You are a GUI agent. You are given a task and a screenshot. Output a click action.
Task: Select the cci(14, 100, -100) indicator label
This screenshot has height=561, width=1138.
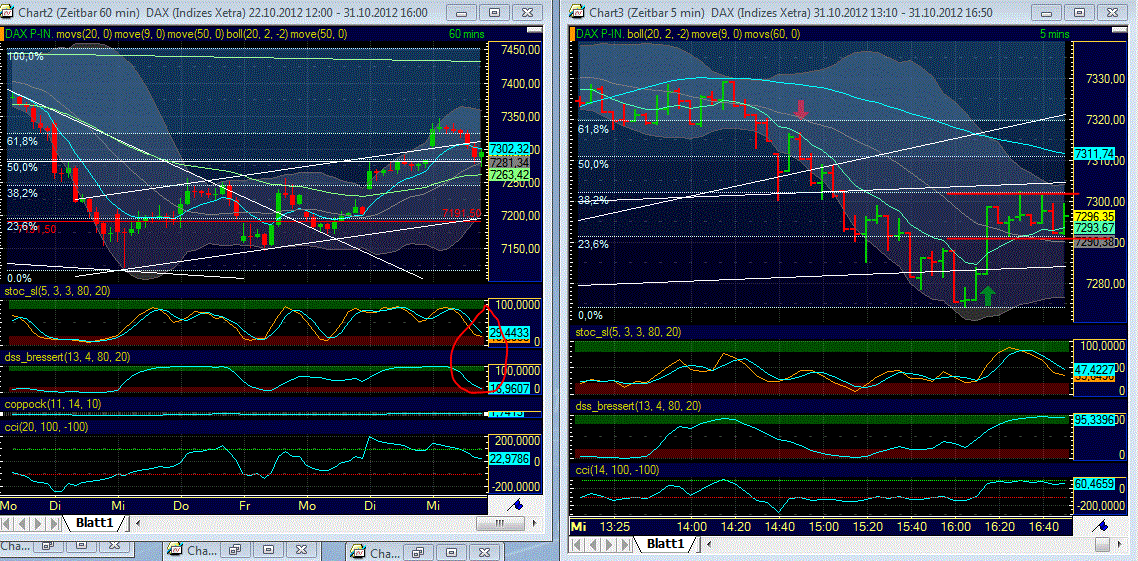click(x=617, y=470)
